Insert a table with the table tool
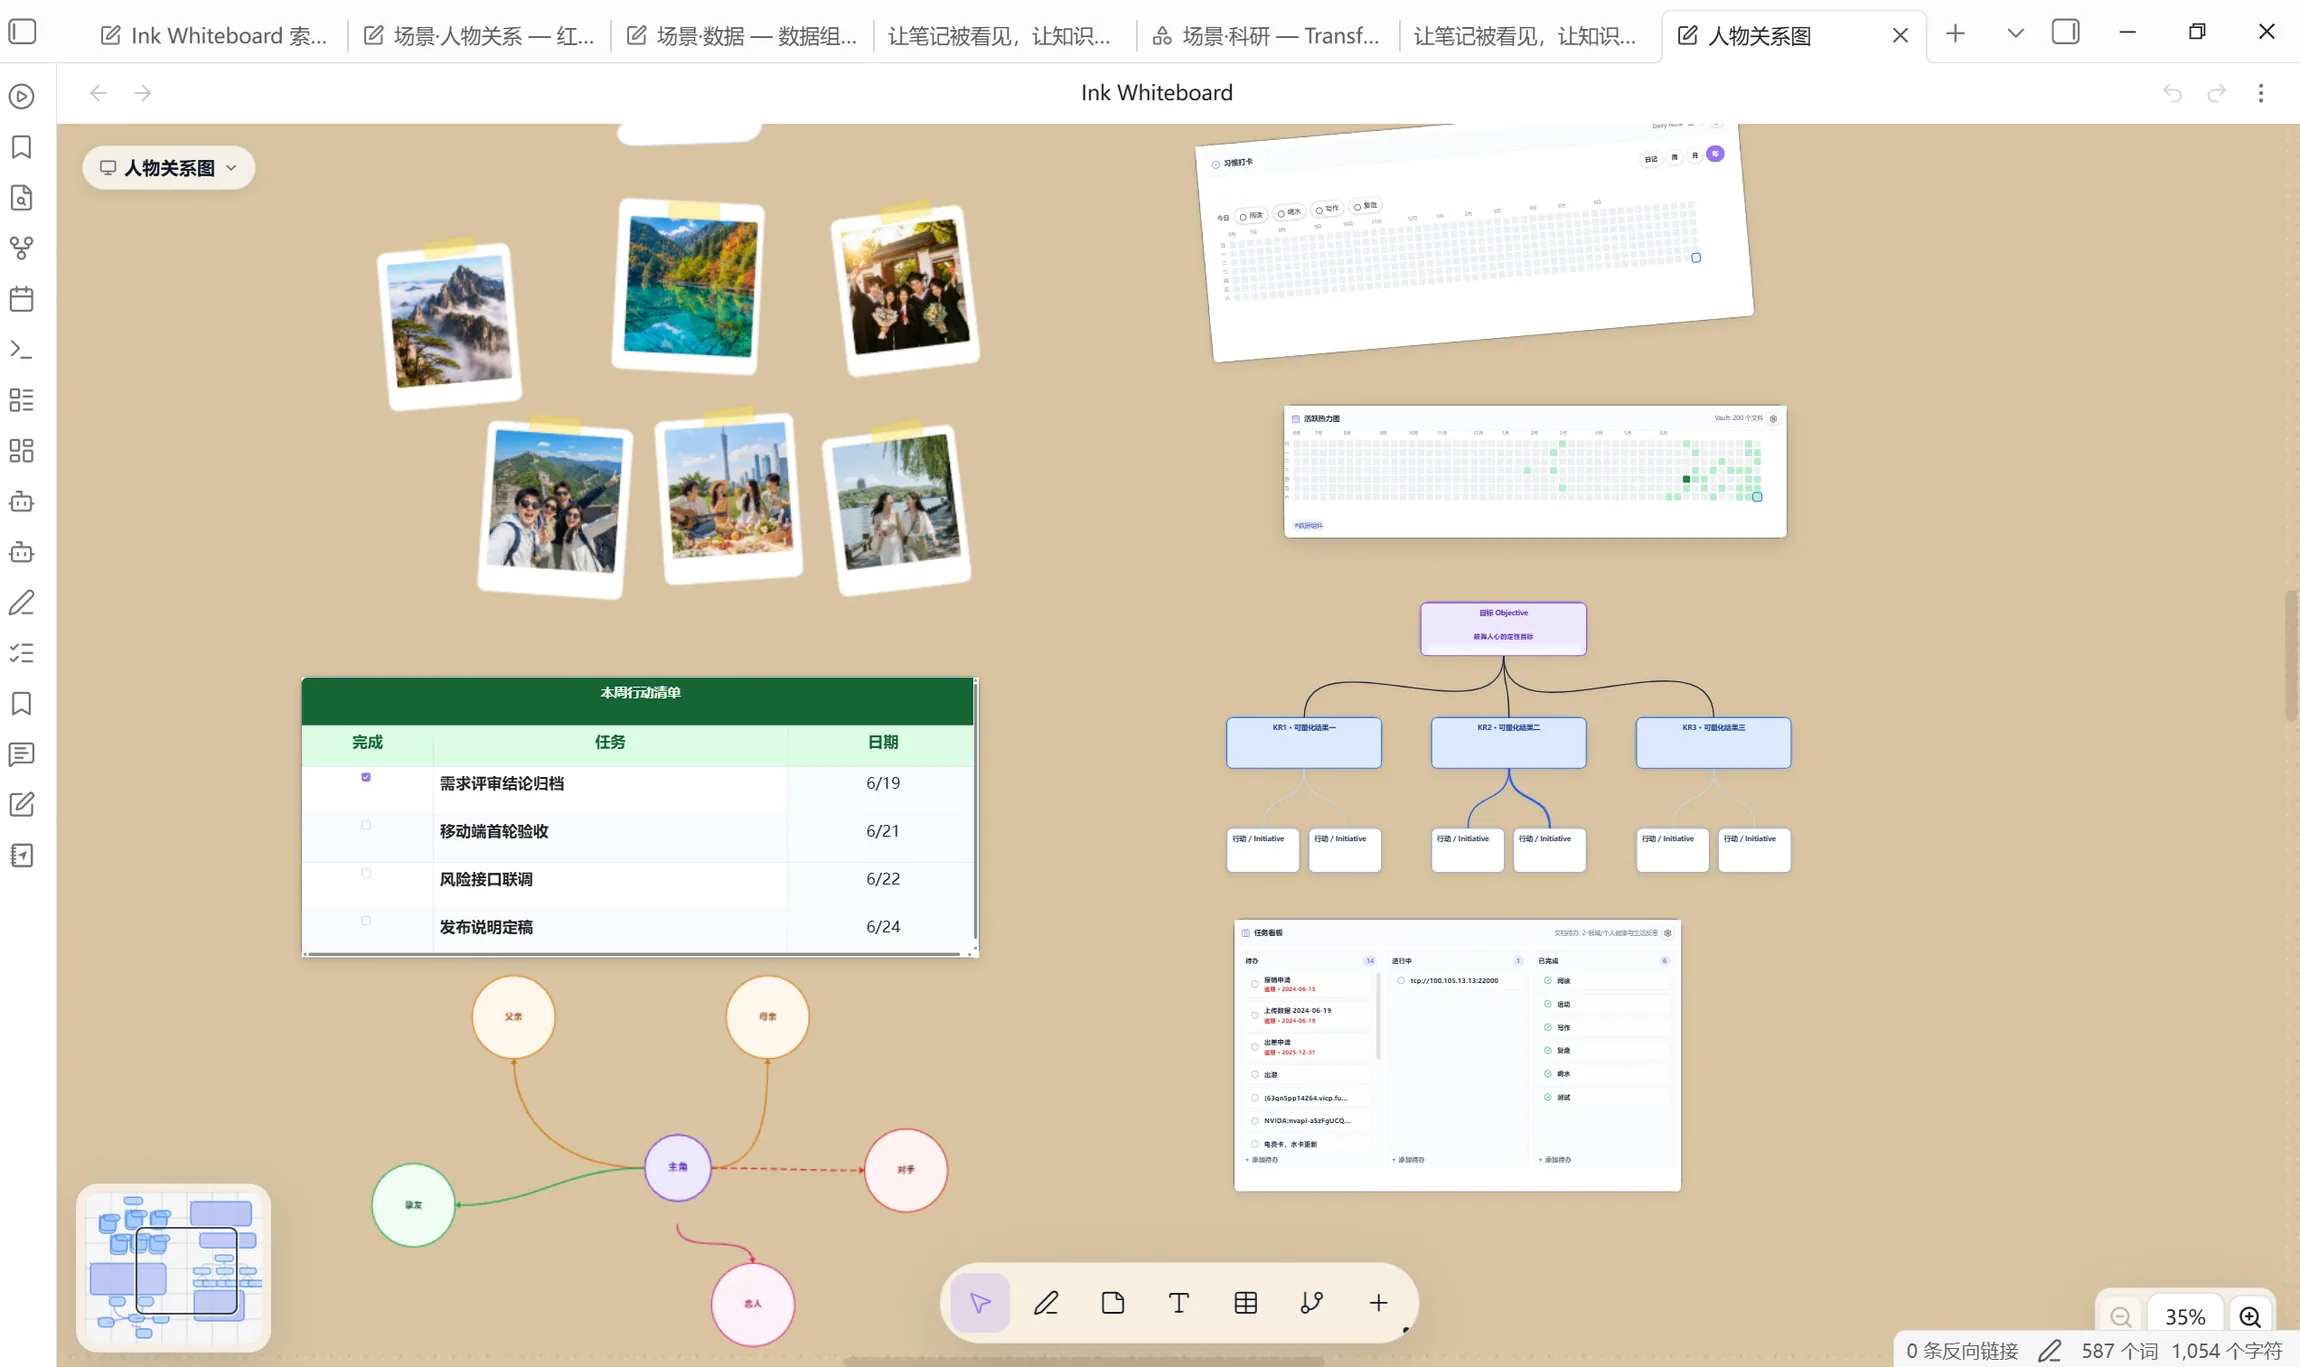The height and width of the screenshot is (1367, 2300). (1246, 1303)
